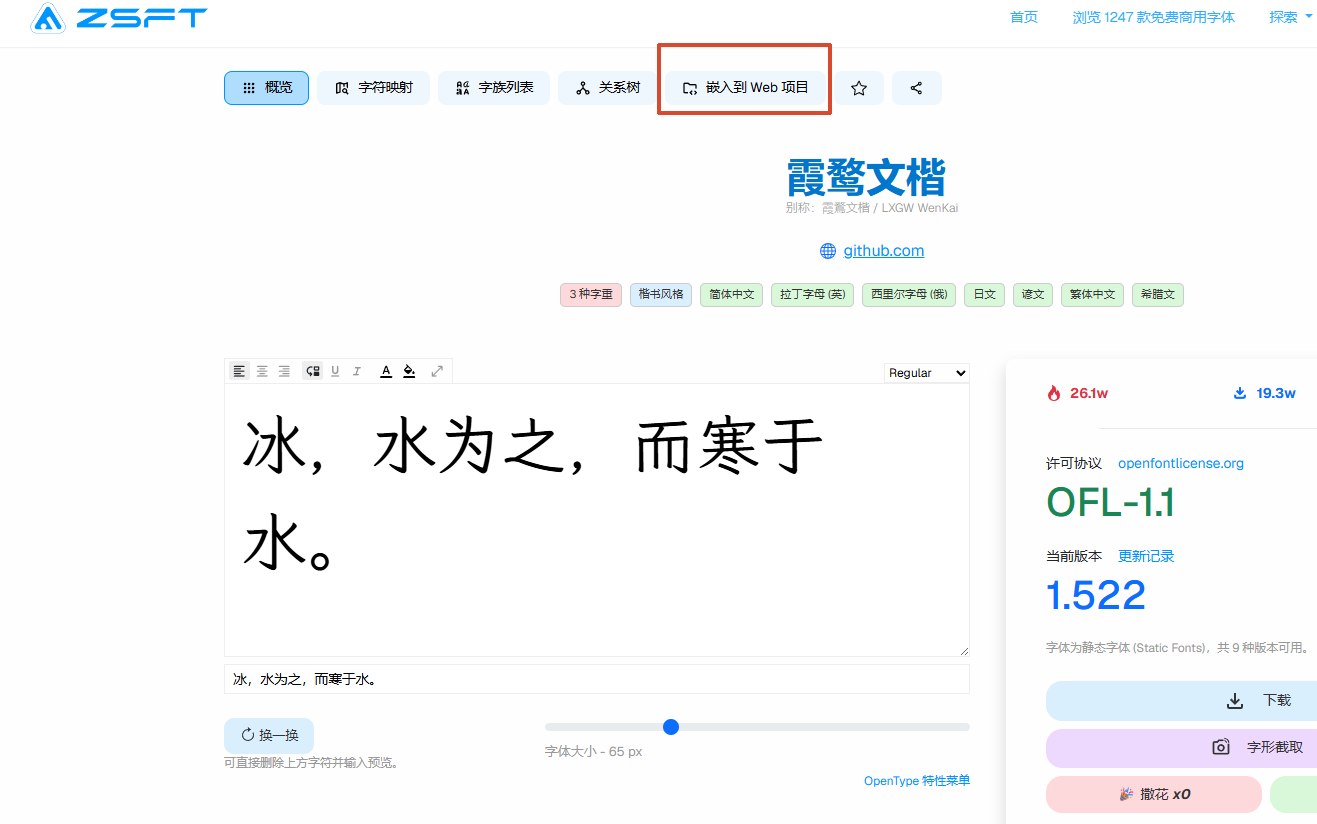Center-align the preview text
The image size is (1317, 824).
(x=262, y=371)
